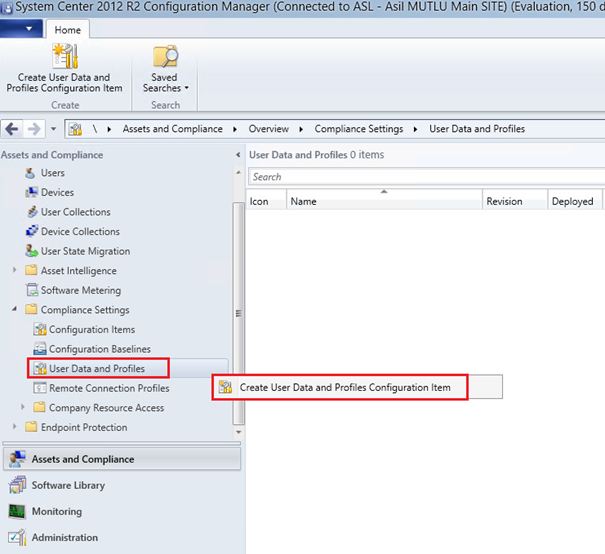
Task: Collapse the navigation pane with the arrow
Action: 238,155
